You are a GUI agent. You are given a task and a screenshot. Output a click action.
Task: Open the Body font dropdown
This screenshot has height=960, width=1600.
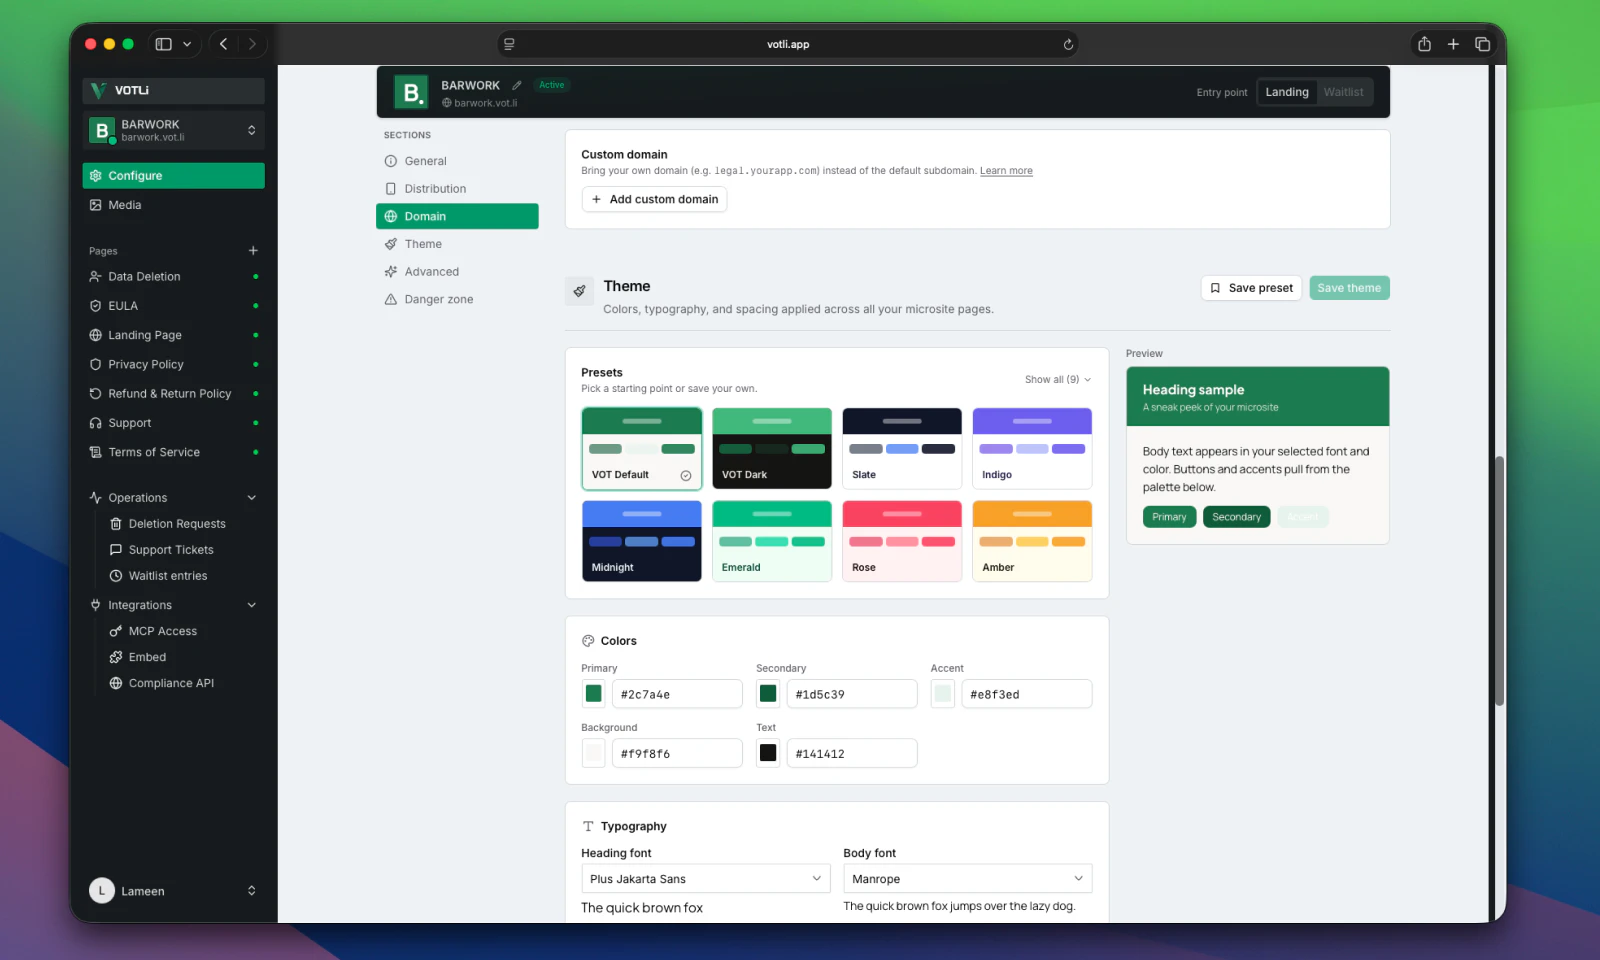[967, 879]
